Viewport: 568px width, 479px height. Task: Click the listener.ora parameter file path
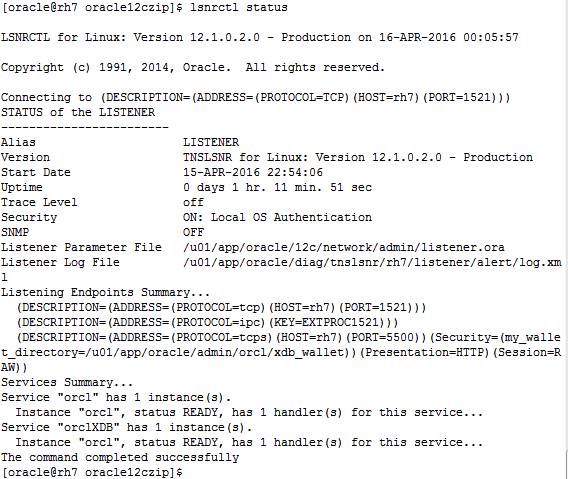coord(344,247)
